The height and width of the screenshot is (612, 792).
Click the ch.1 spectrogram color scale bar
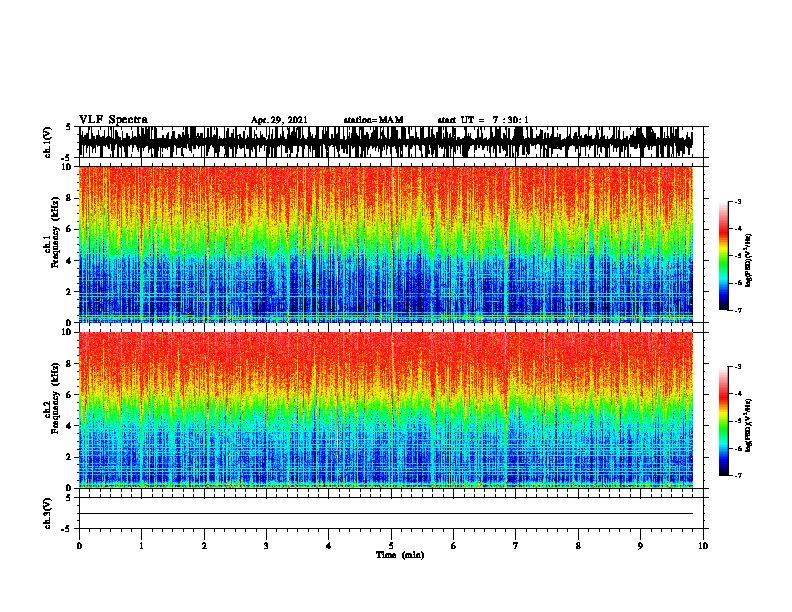pyautogui.click(x=724, y=256)
